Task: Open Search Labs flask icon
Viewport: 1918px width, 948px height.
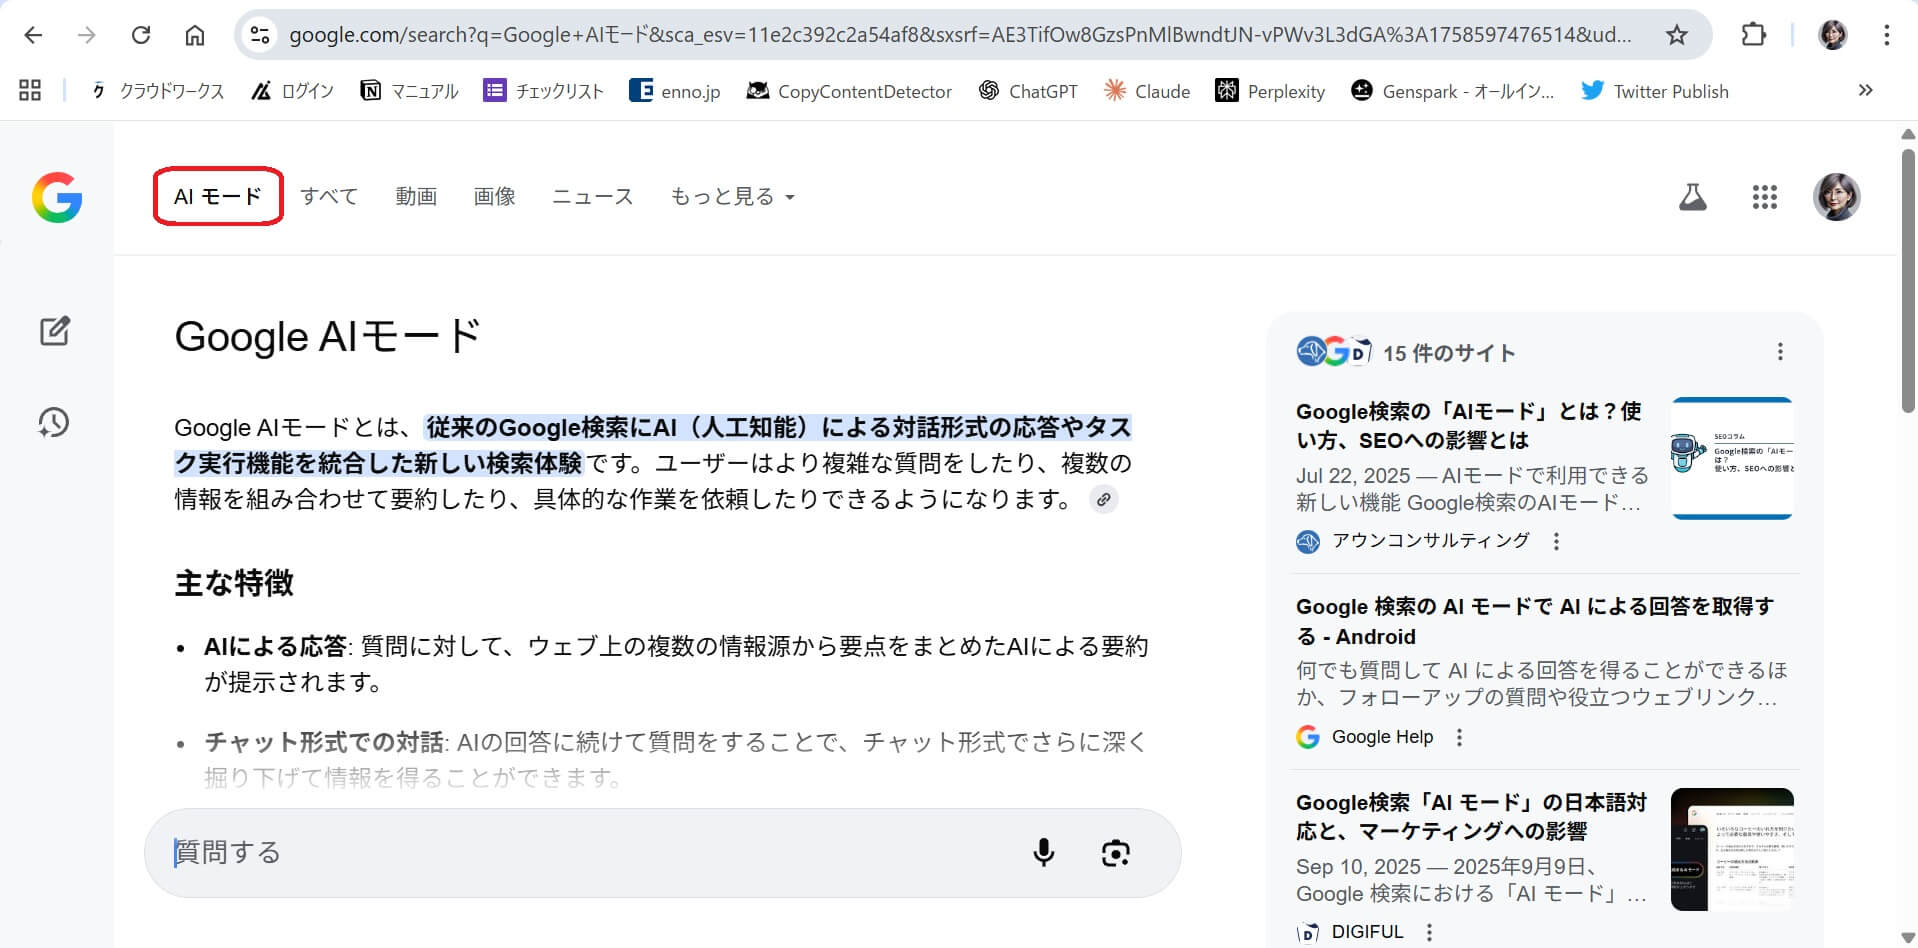Action: coord(1692,197)
